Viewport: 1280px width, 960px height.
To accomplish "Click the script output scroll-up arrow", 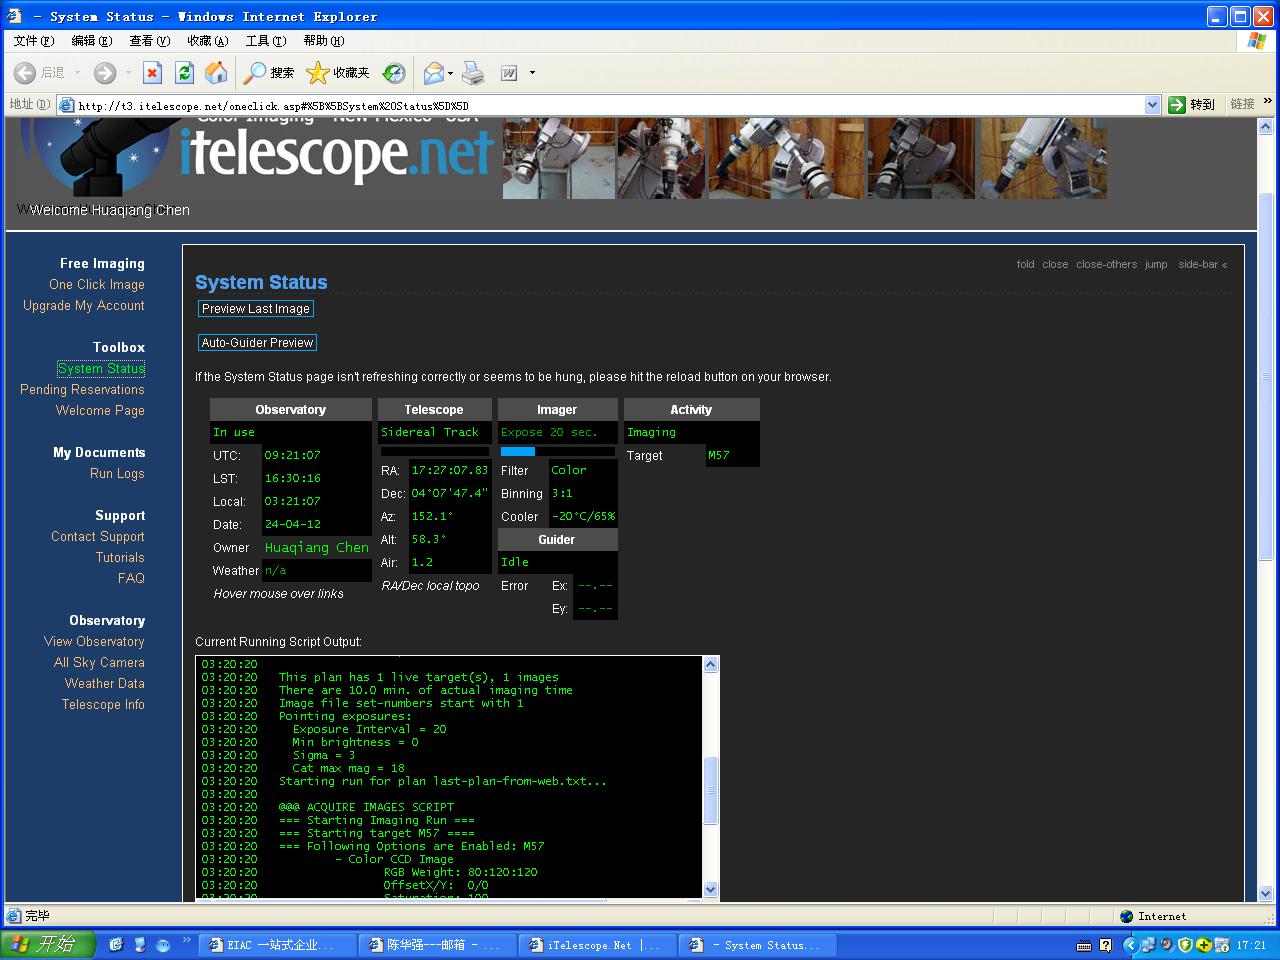I will point(711,665).
